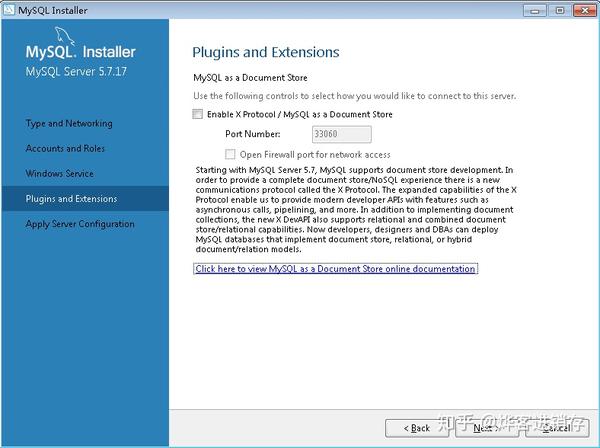The image size is (600, 448).
Task: Click the Port Number field showing 33060
Action: click(341, 134)
